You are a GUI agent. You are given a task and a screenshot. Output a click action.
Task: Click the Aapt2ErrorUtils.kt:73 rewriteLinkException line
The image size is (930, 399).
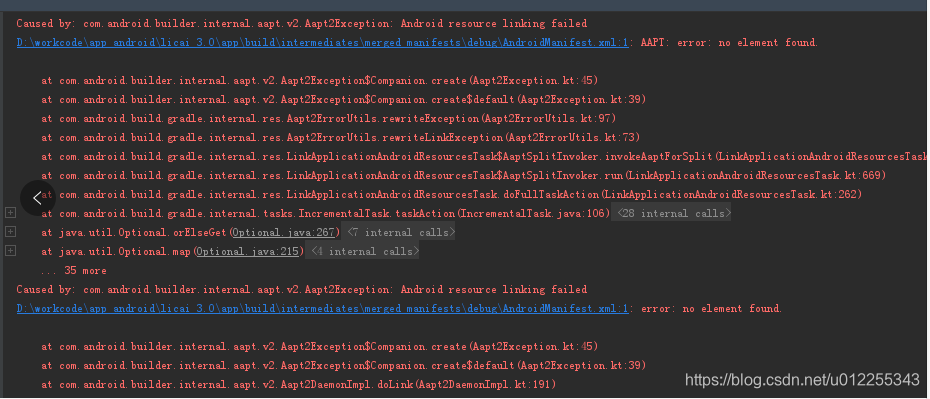pos(340,138)
